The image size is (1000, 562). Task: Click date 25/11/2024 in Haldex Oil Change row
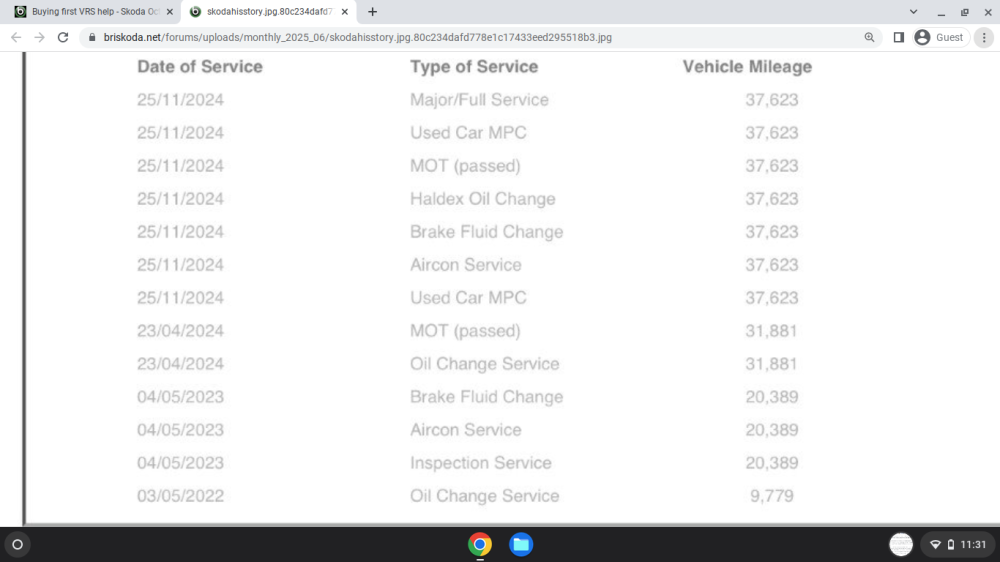coord(180,198)
